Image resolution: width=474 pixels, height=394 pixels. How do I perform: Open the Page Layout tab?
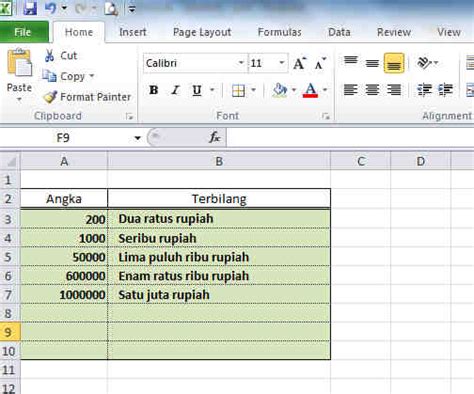coord(202,32)
